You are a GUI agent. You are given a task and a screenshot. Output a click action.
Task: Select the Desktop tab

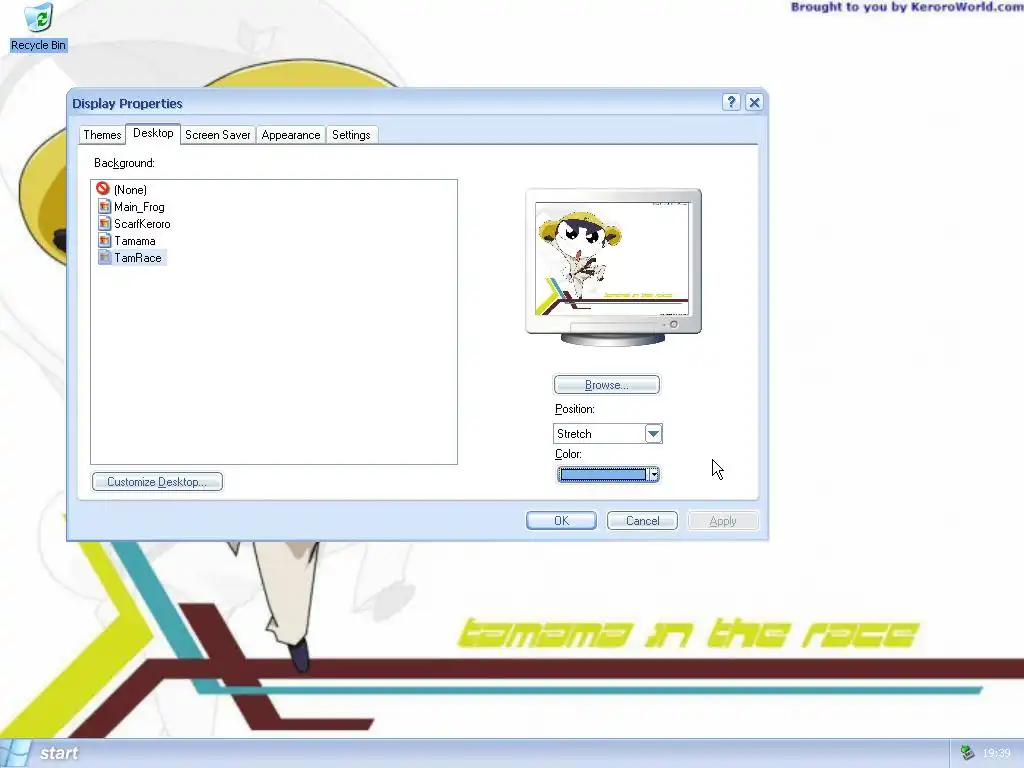[x=153, y=133]
